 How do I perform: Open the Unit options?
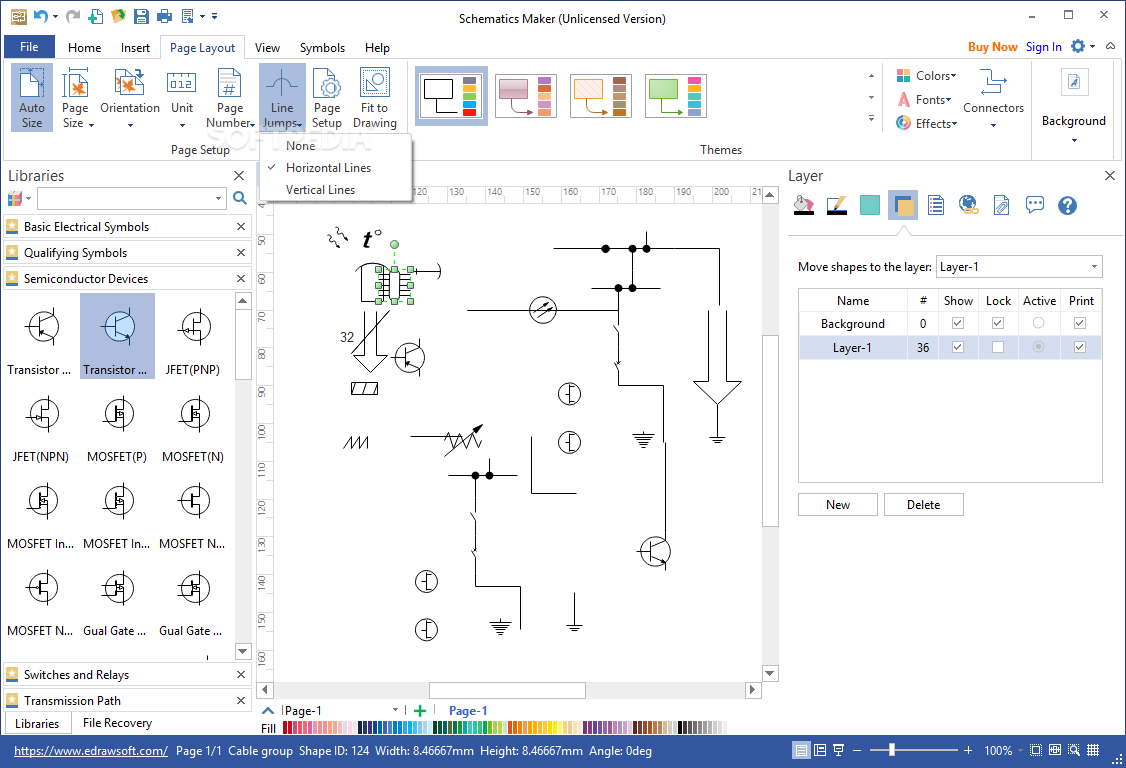pyautogui.click(x=182, y=97)
